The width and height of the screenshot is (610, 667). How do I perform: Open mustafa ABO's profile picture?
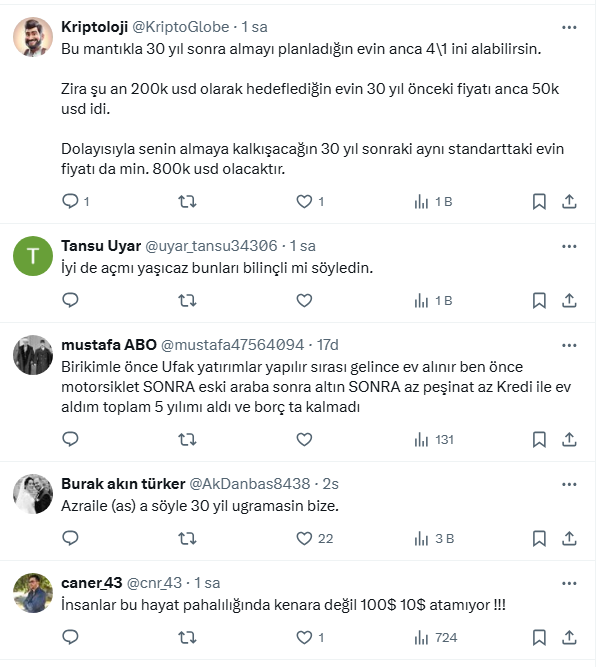(x=34, y=354)
